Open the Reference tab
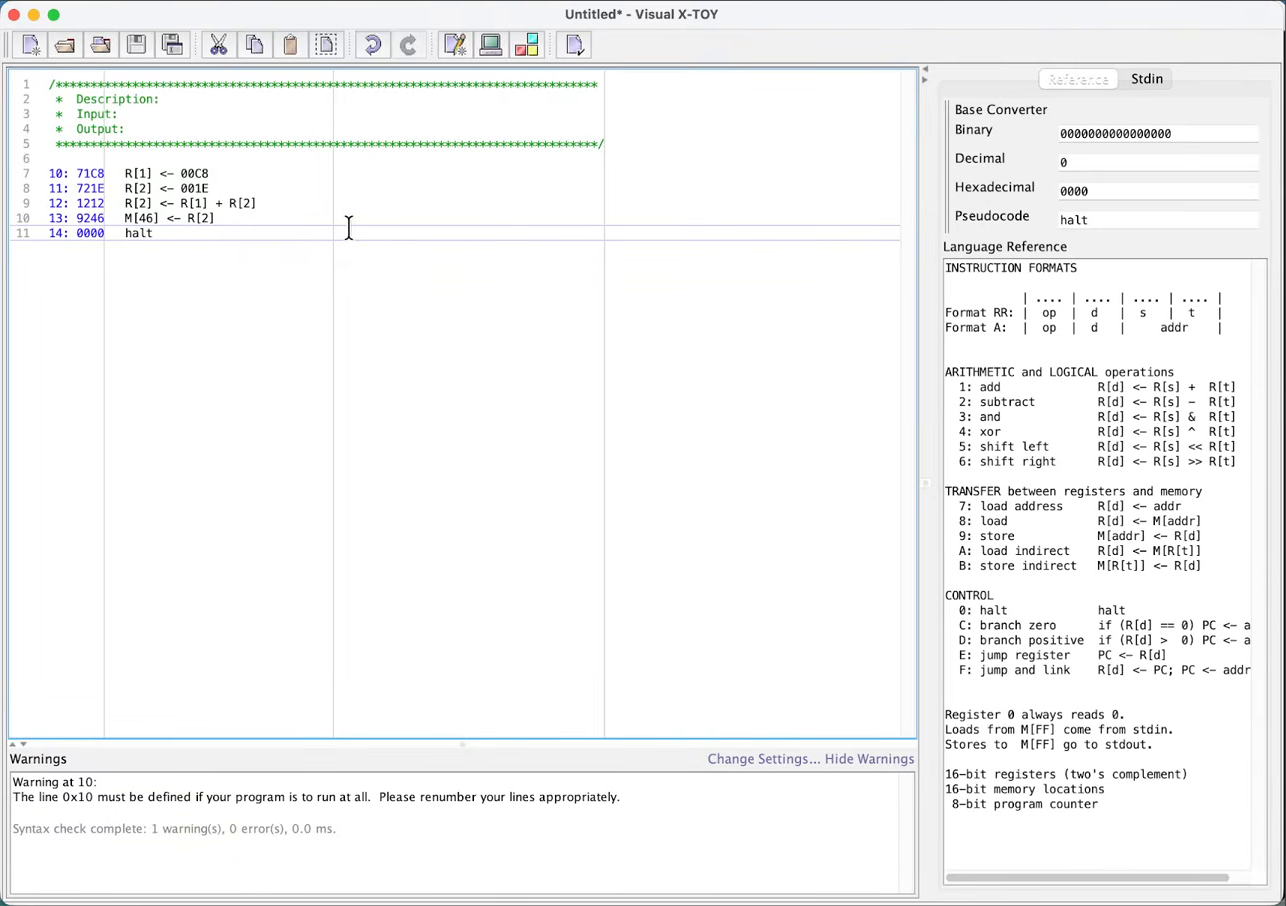1286x906 pixels. click(1078, 79)
